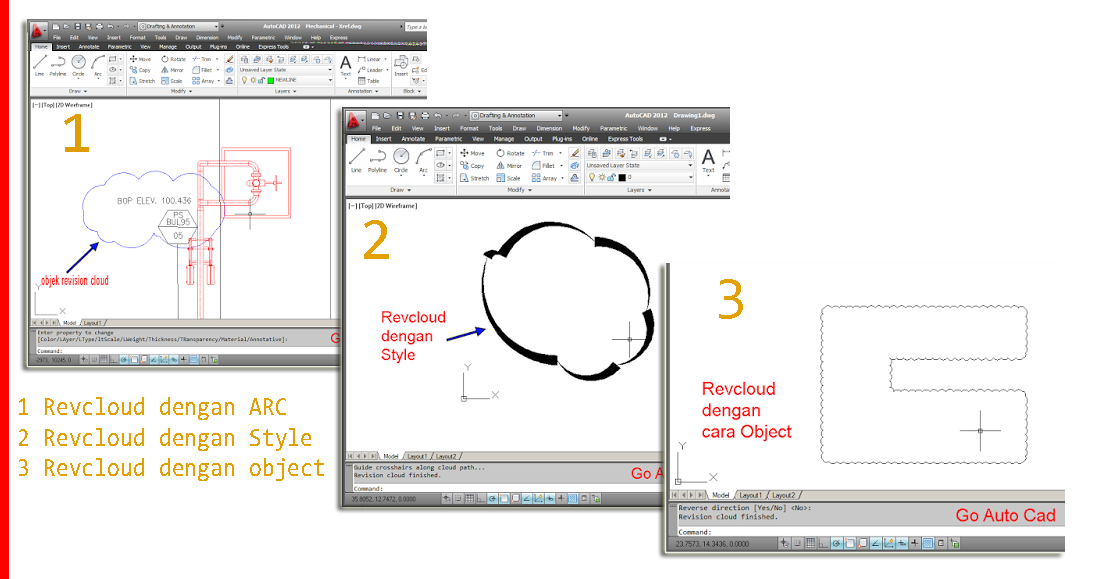The width and height of the screenshot is (1093, 579).
Task: Switch to the Manage ribbon tab in Mechanical-Xref window
Action: (x=168, y=47)
